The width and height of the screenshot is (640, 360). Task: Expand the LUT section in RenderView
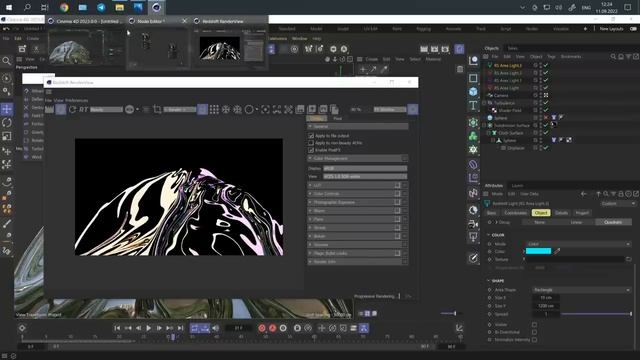[x=310, y=185]
